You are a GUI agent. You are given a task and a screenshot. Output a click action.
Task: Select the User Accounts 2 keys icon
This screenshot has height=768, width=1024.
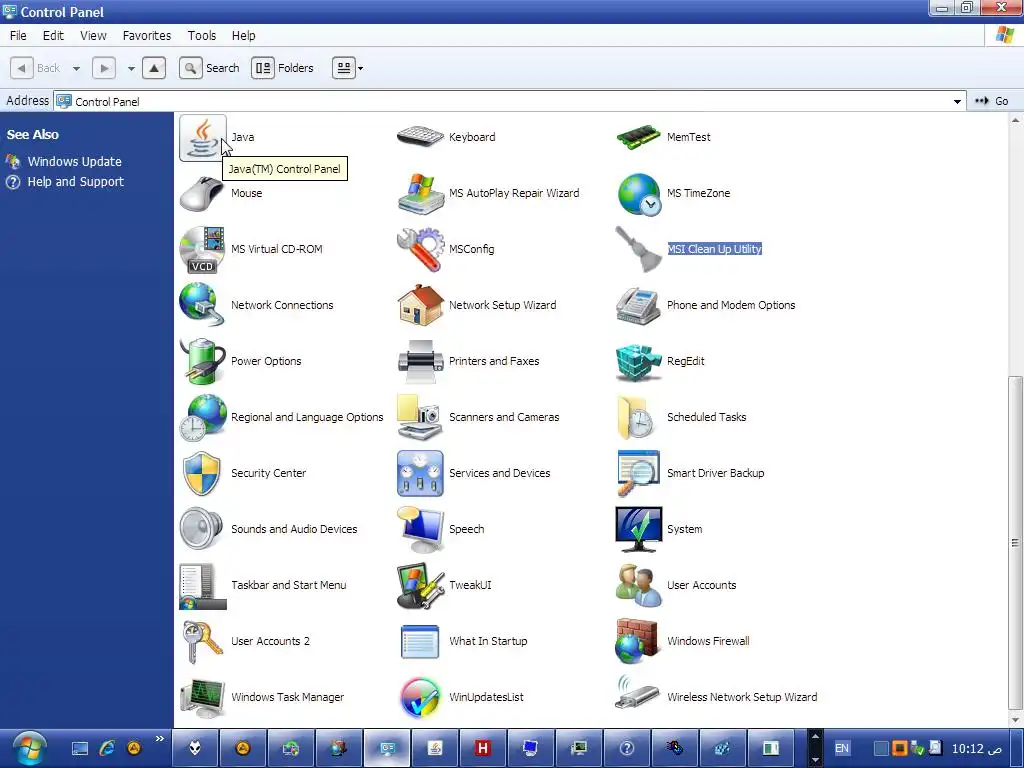(x=202, y=641)
